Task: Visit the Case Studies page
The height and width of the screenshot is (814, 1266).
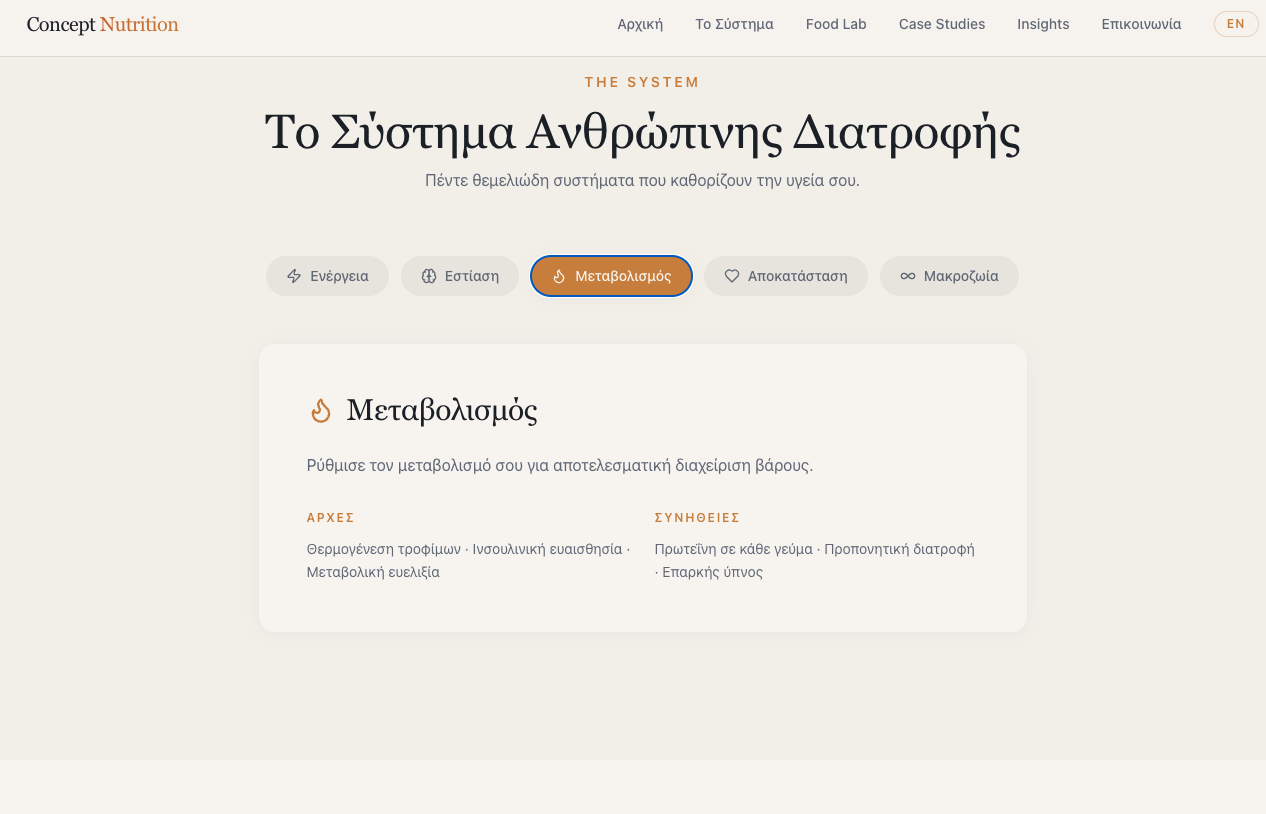Action: [x=942, y=24]
